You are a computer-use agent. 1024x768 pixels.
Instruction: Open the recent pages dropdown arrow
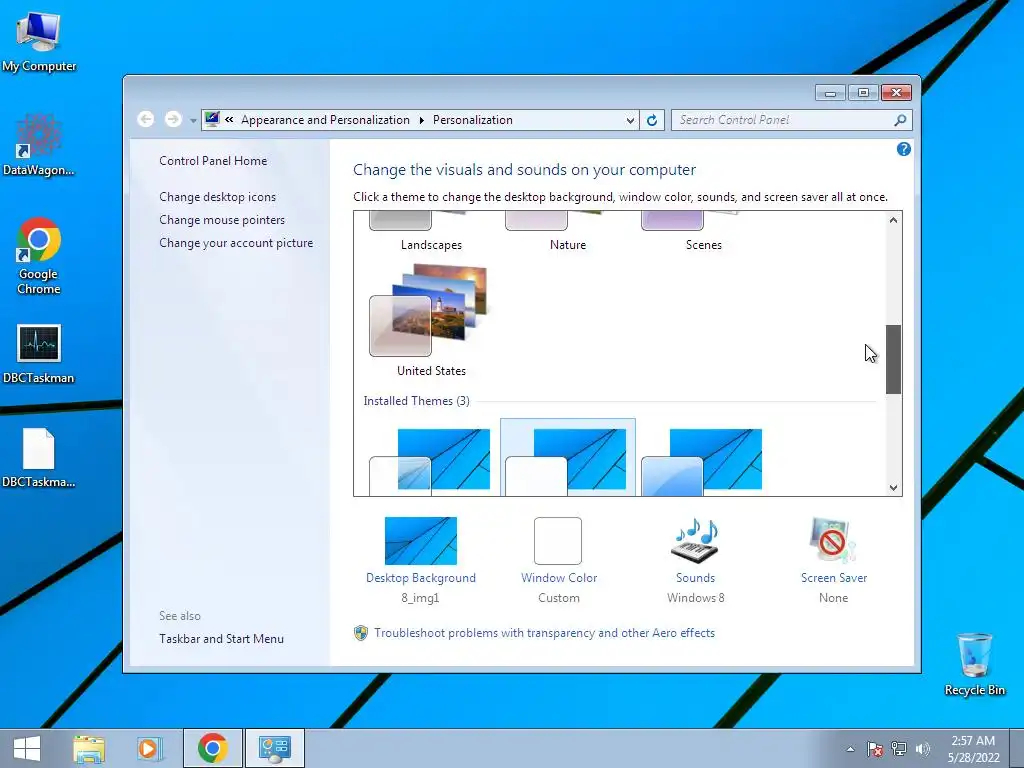pos(193,120)
